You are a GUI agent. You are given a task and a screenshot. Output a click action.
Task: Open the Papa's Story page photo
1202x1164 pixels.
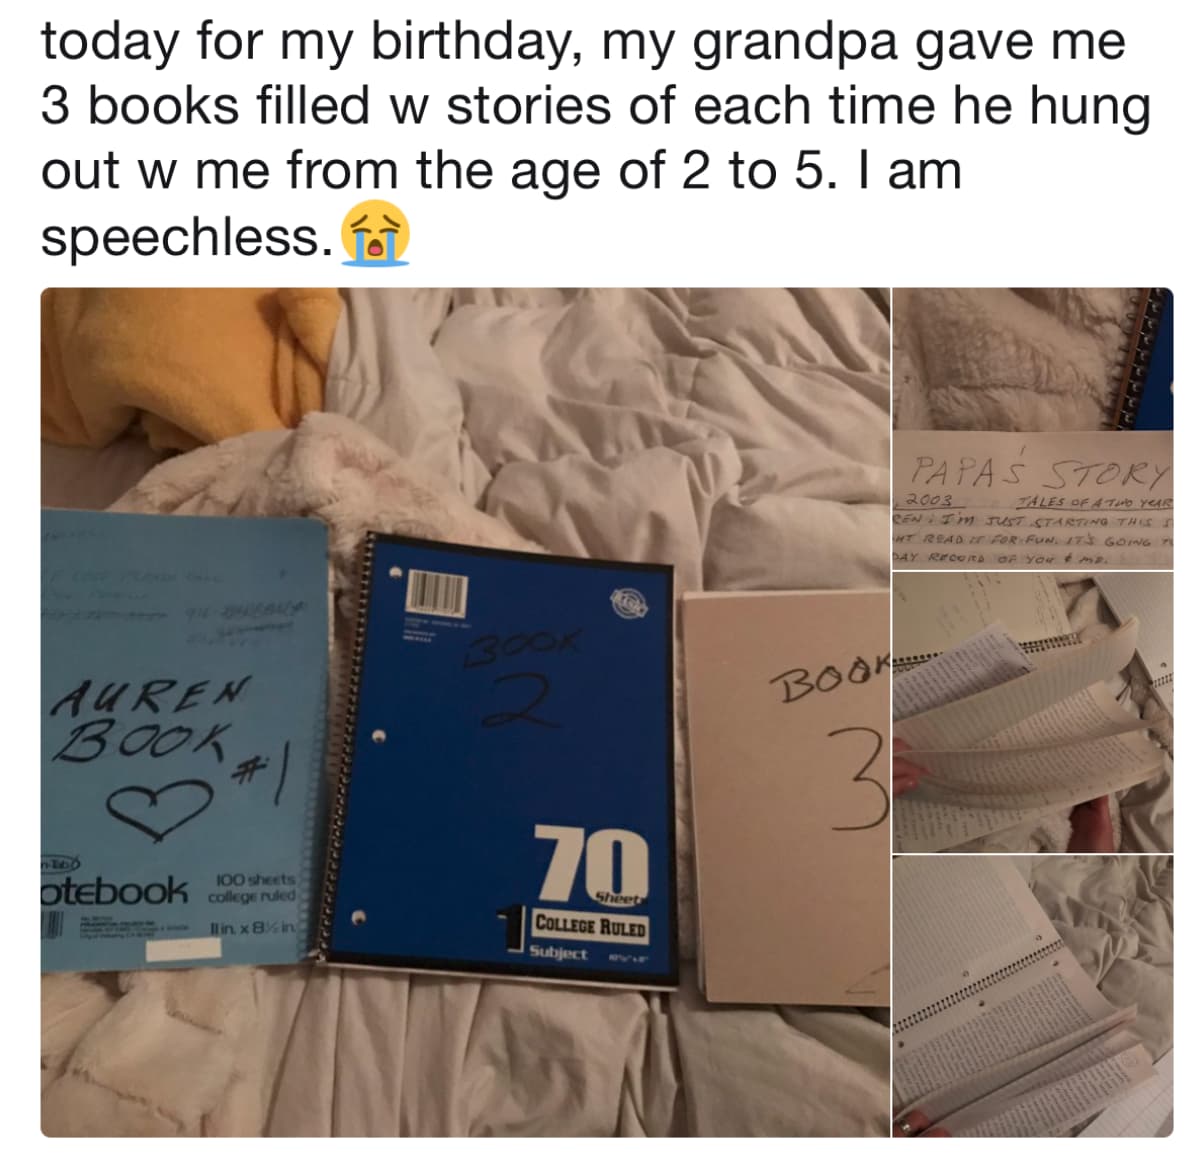(x=1033, y=429)
